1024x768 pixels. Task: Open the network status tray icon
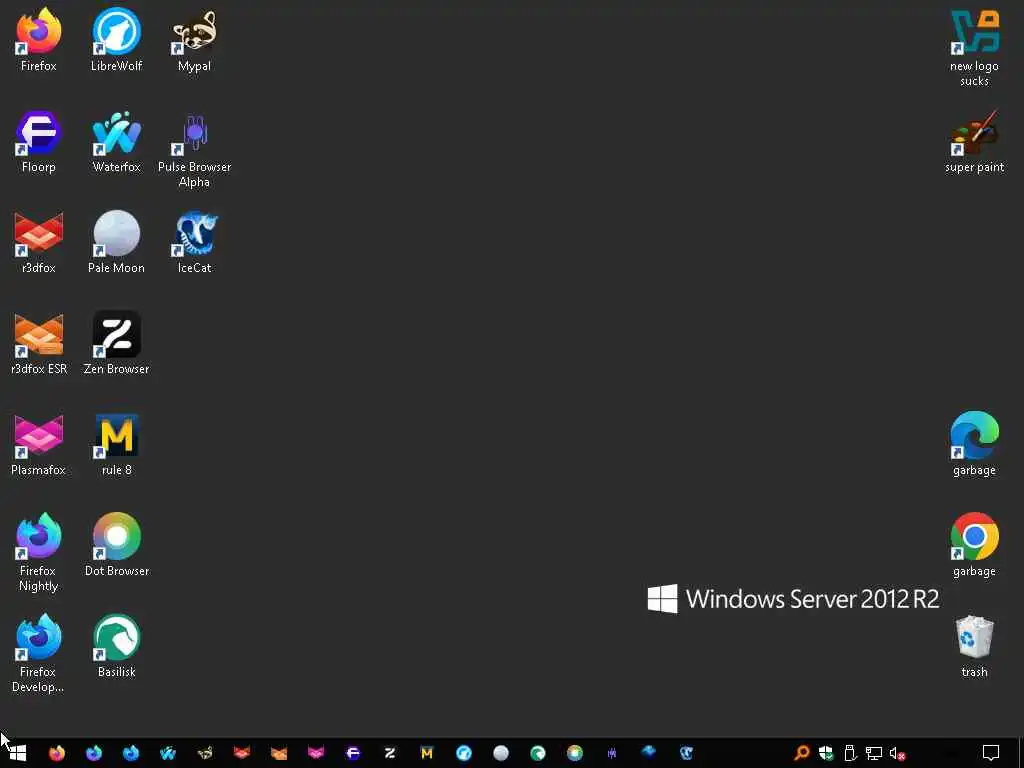(874, 753)
